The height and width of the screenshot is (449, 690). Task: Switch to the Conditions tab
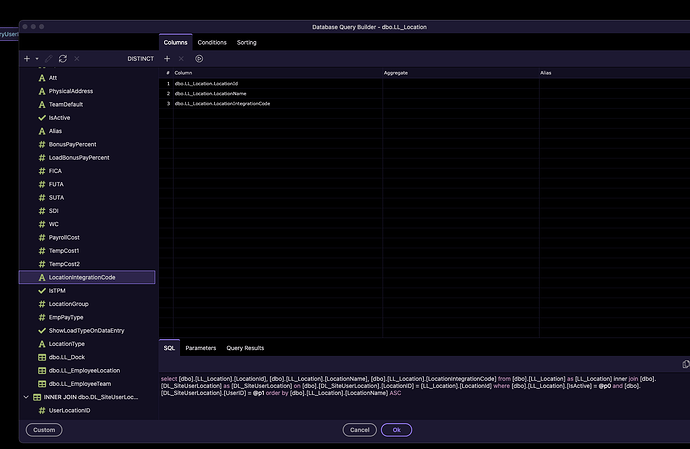[212, 42]
